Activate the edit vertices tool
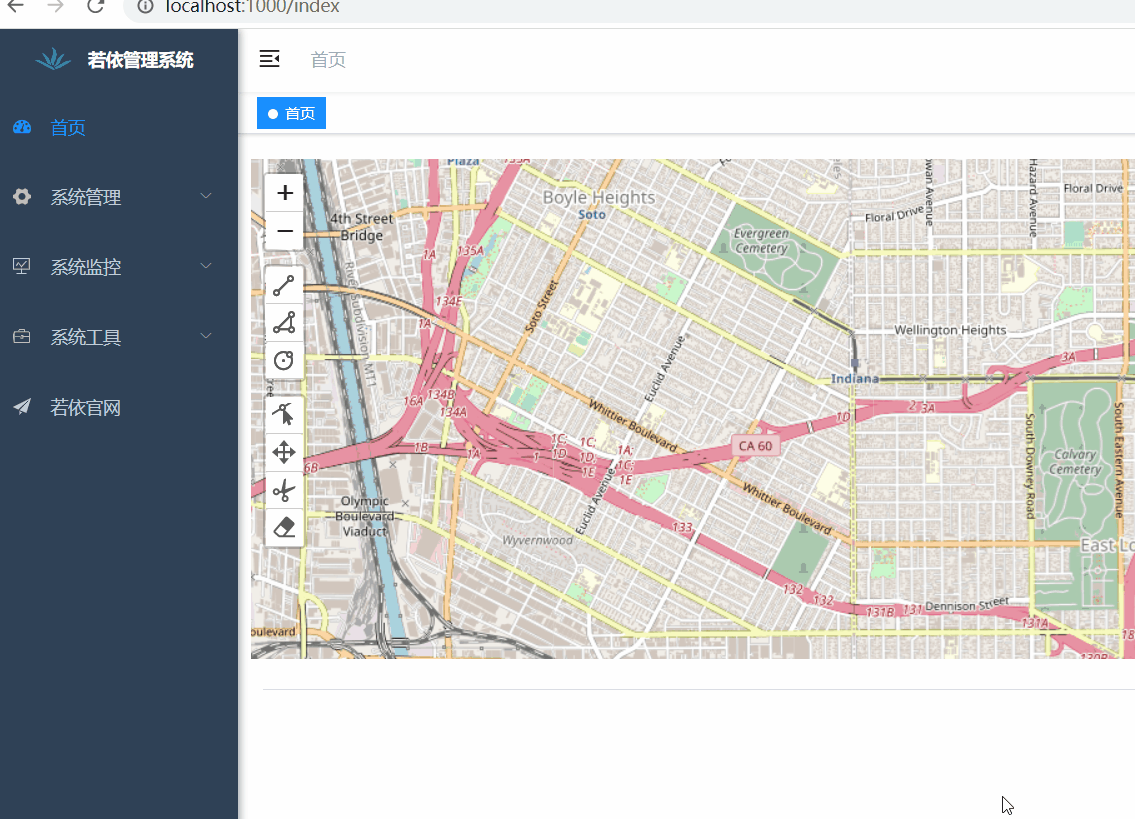This screenshot has height=819, width=1135. 284,415
